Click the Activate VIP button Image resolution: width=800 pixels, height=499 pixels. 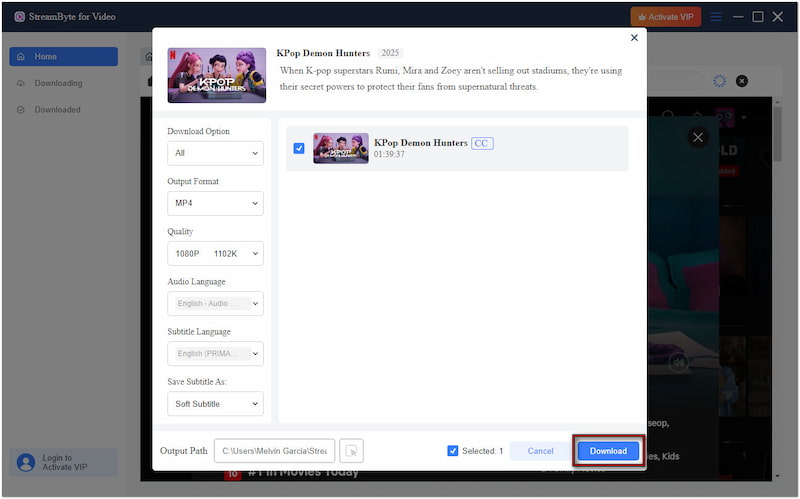point(665,17)
